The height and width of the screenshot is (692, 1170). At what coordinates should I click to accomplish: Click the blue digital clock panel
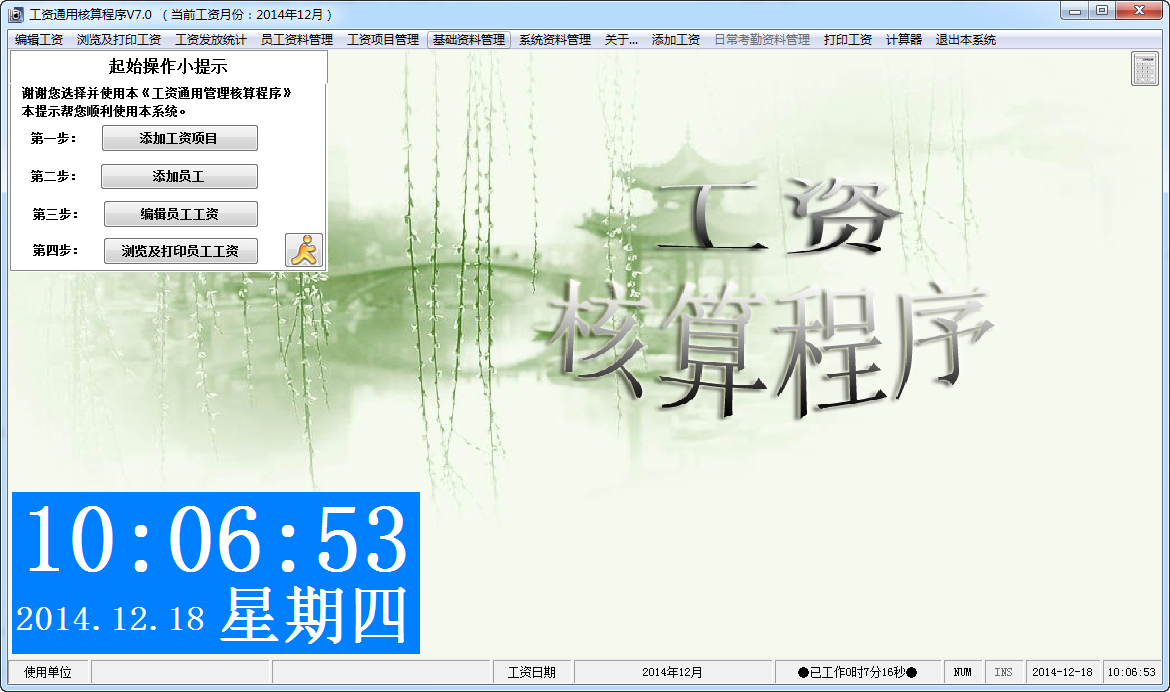[215, 573]
